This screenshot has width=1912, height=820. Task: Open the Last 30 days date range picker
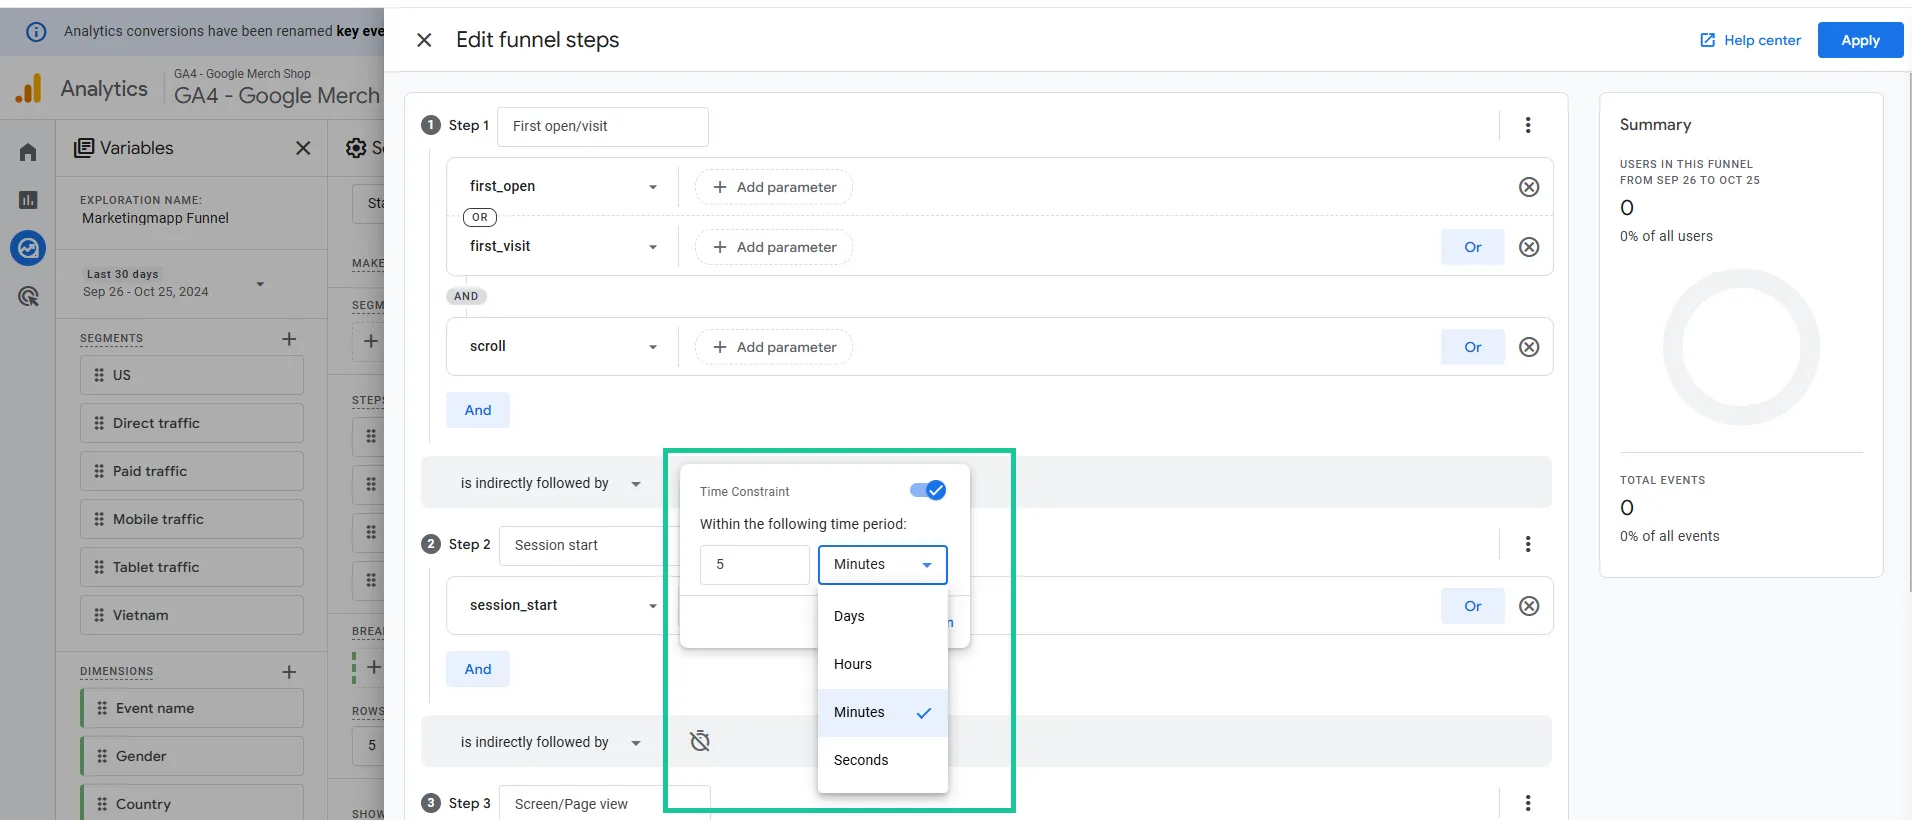coord(176,283)
